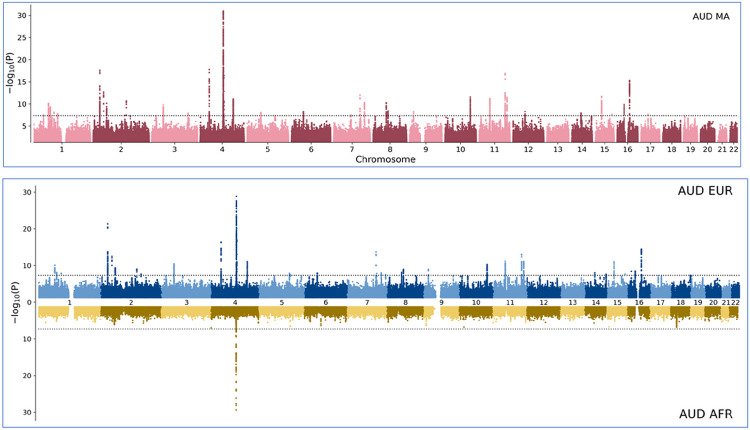This screenshot has height=430, width=750.
Task: Click chromosome label "4" in AUD MA plot
Action: (x=222, y=149)
